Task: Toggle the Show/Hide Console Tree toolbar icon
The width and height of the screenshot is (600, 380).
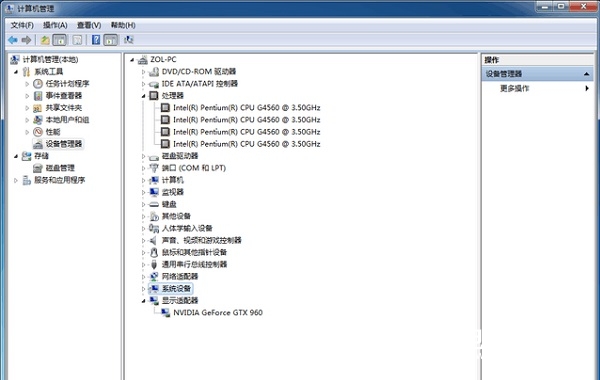Action: [x=59, y=40]
